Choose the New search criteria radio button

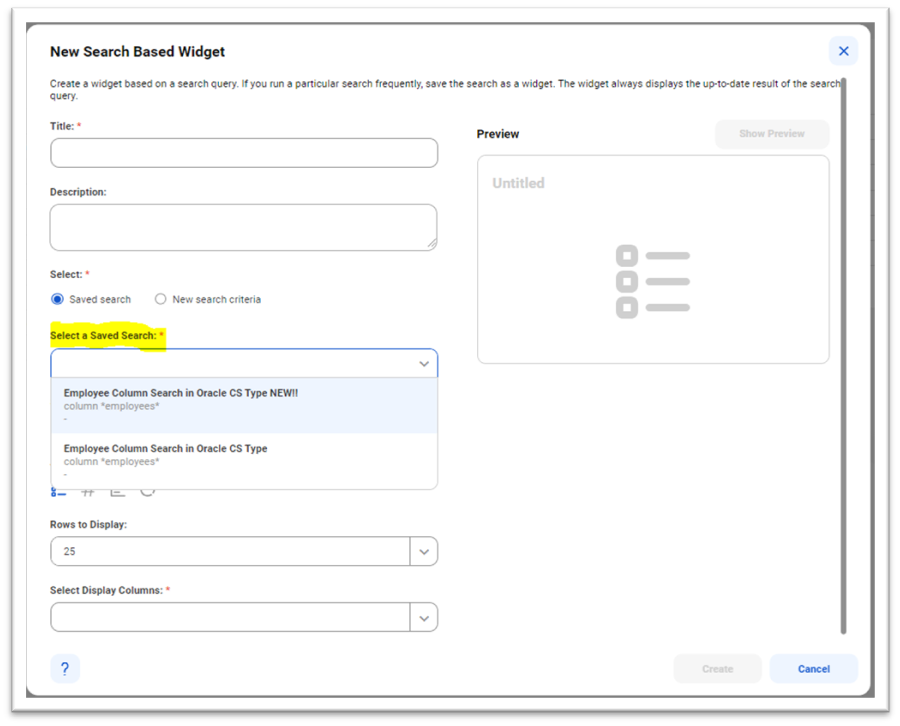click(x=161, y=299)
